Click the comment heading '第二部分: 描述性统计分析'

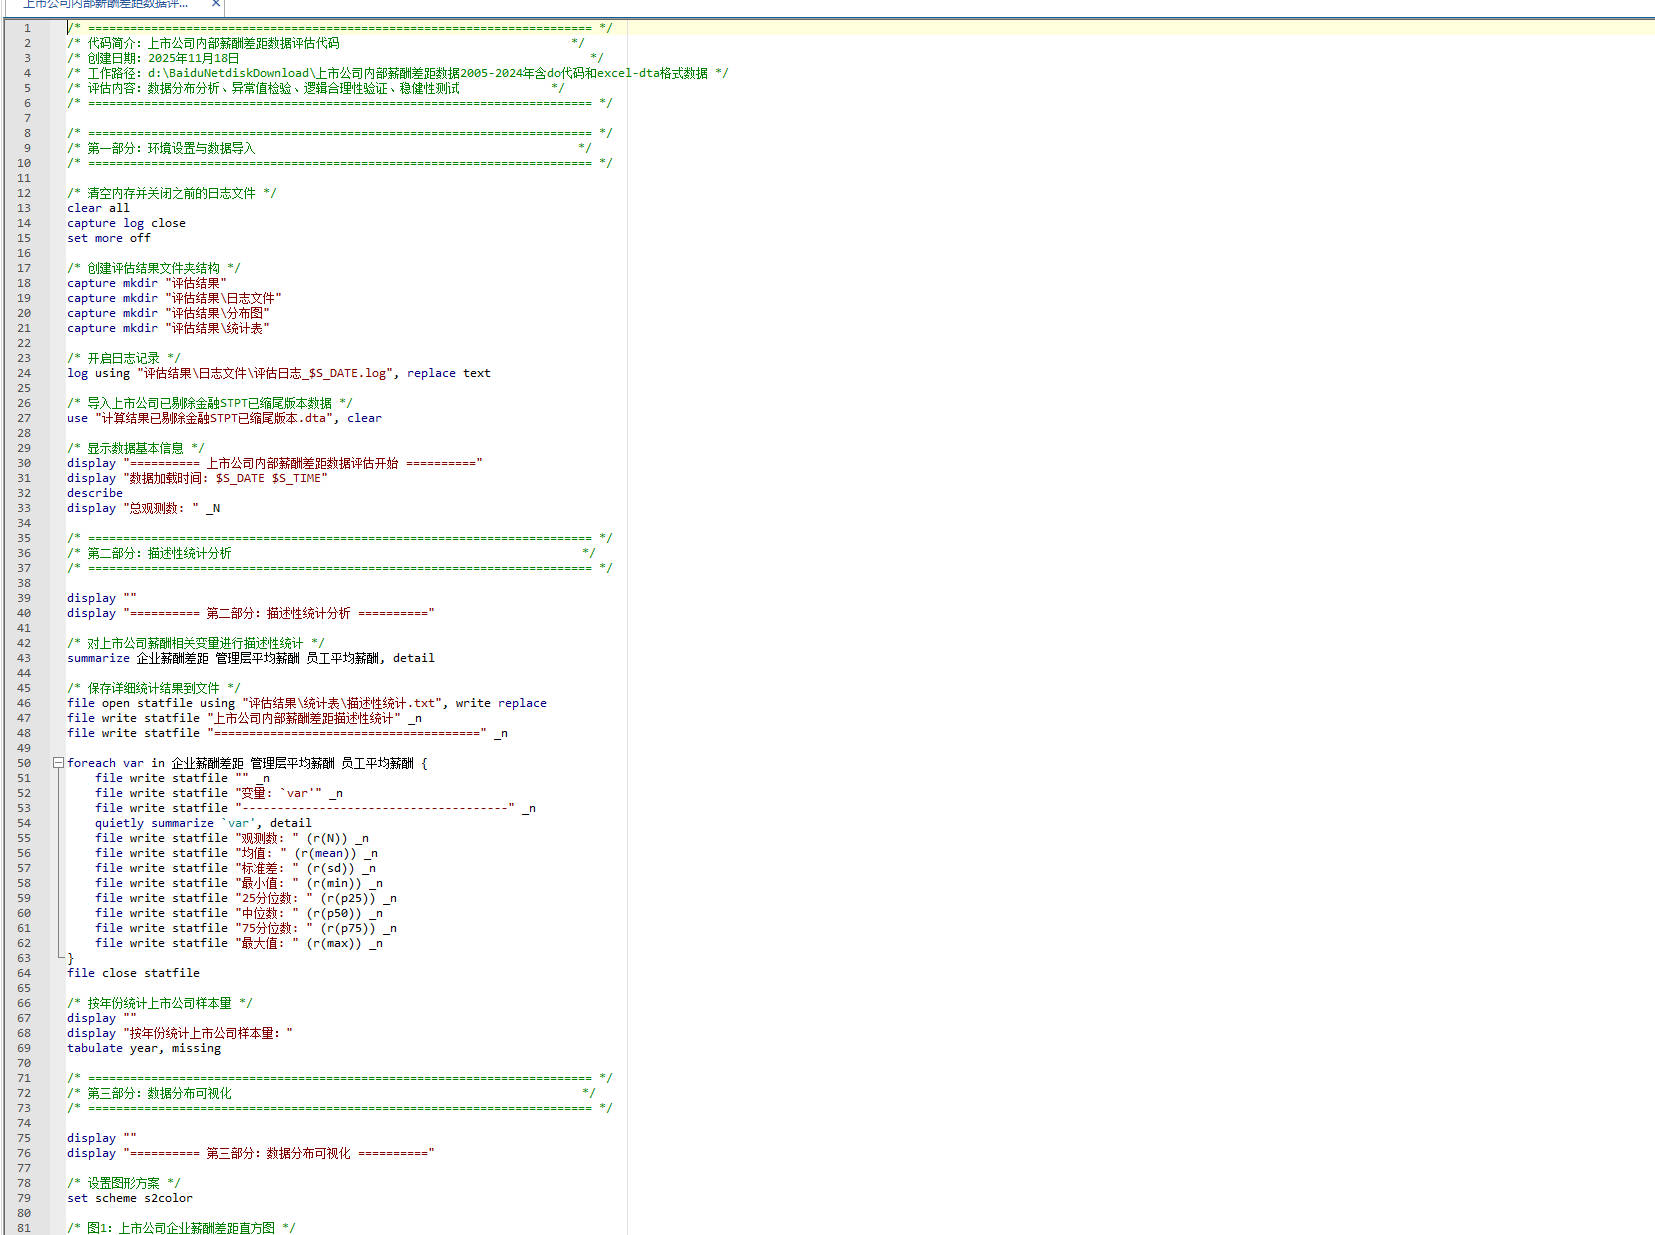[331, 553]
